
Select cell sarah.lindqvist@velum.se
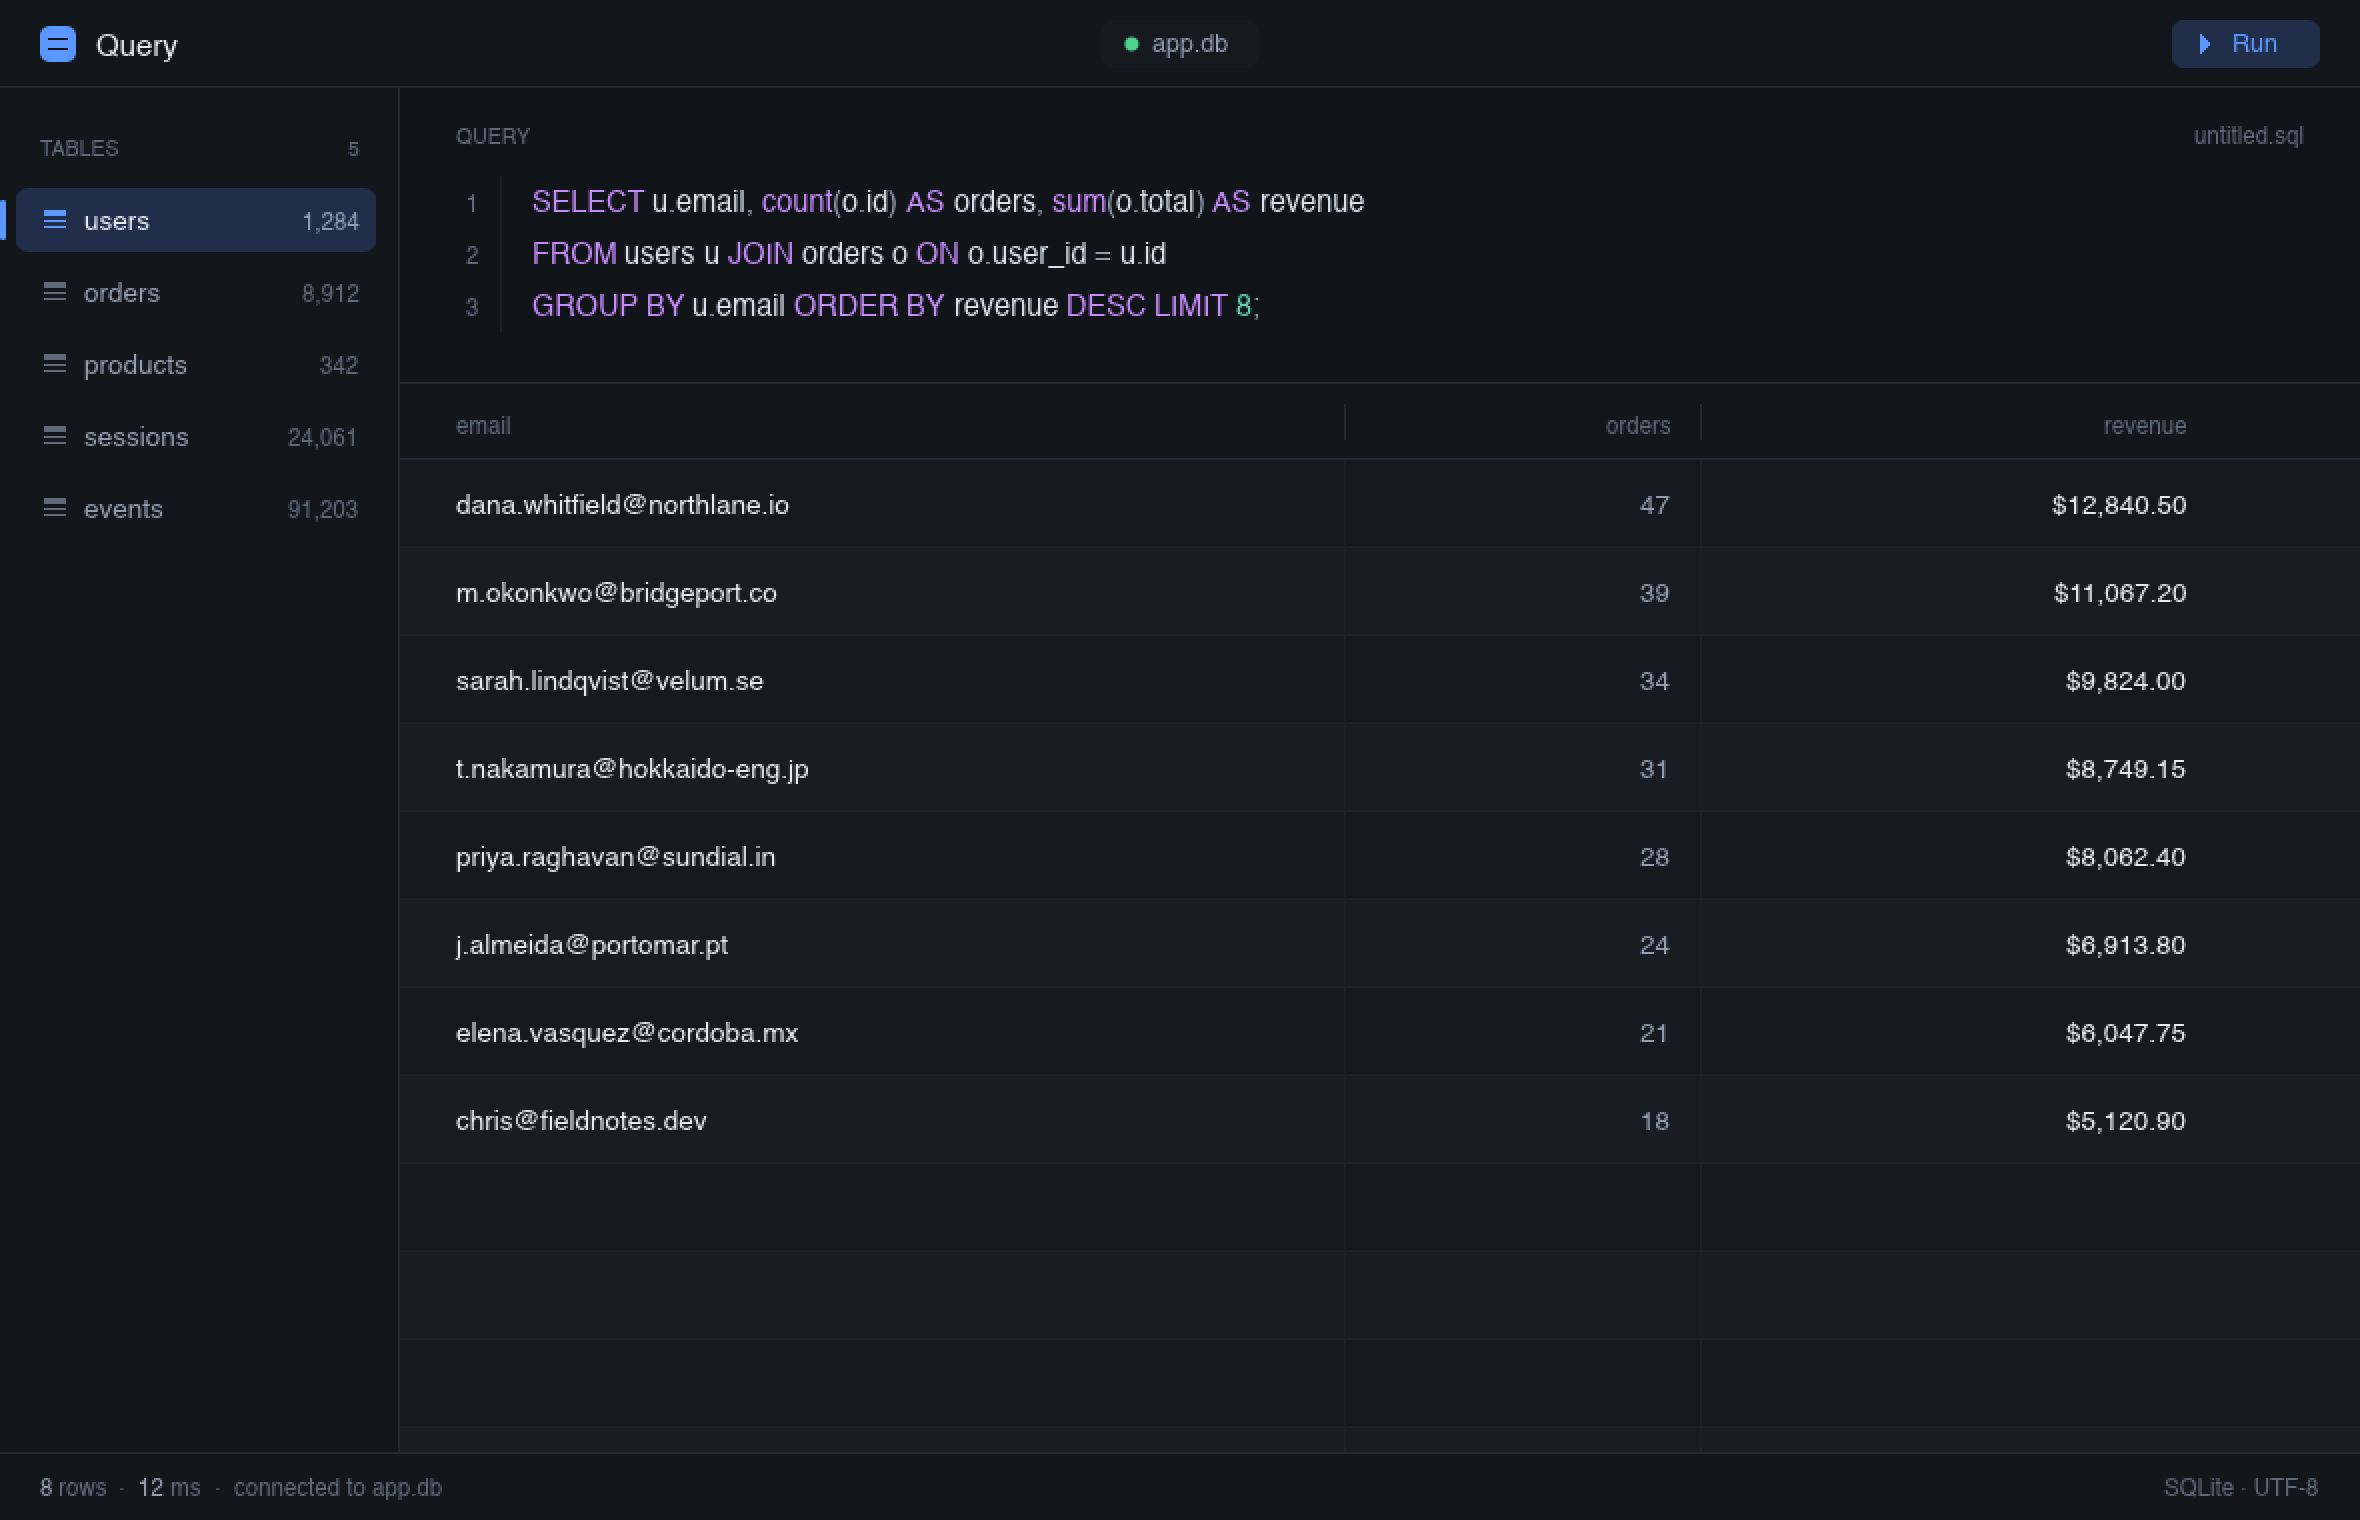610,681
